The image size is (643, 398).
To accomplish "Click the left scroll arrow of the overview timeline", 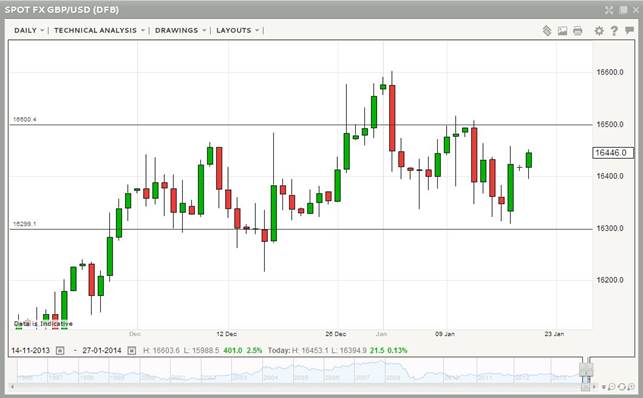I will 13,387.
